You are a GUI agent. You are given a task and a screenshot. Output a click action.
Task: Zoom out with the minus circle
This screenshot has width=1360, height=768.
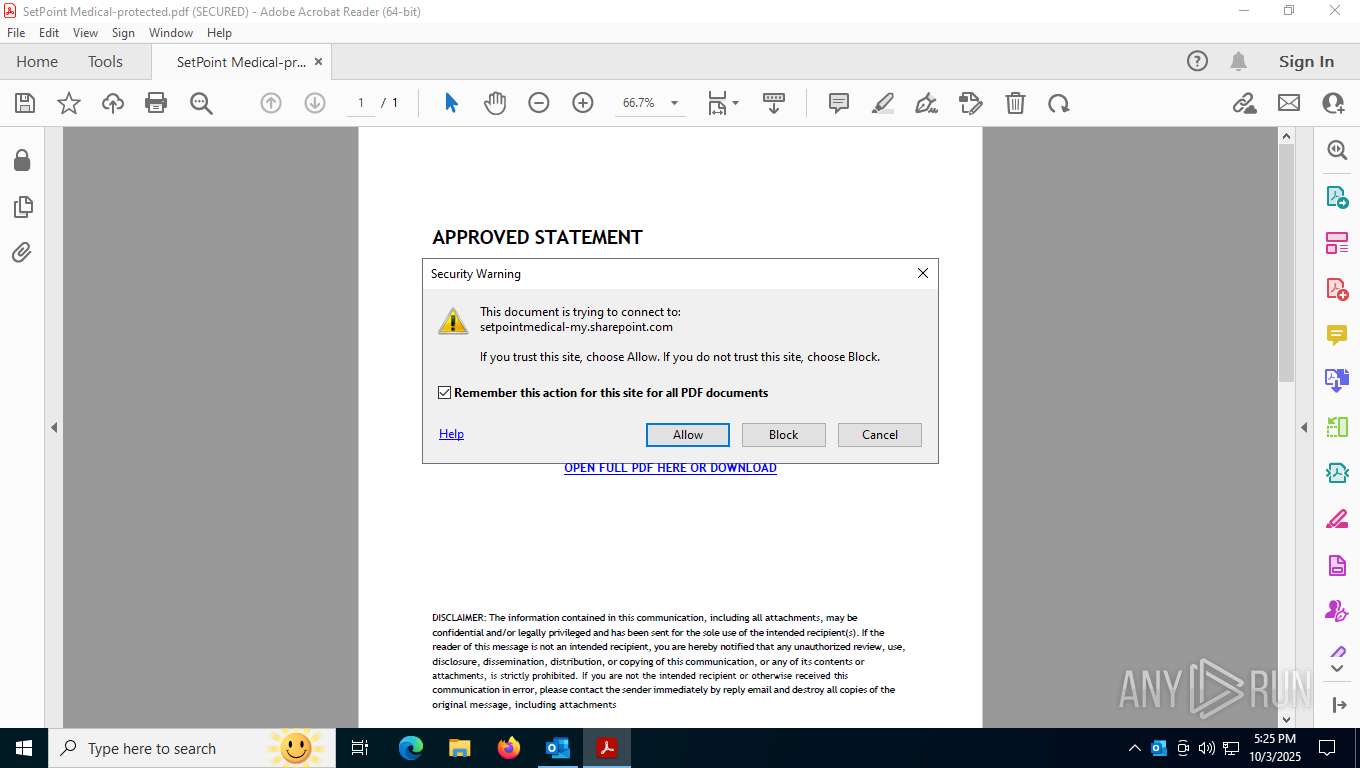click(539, 103)
